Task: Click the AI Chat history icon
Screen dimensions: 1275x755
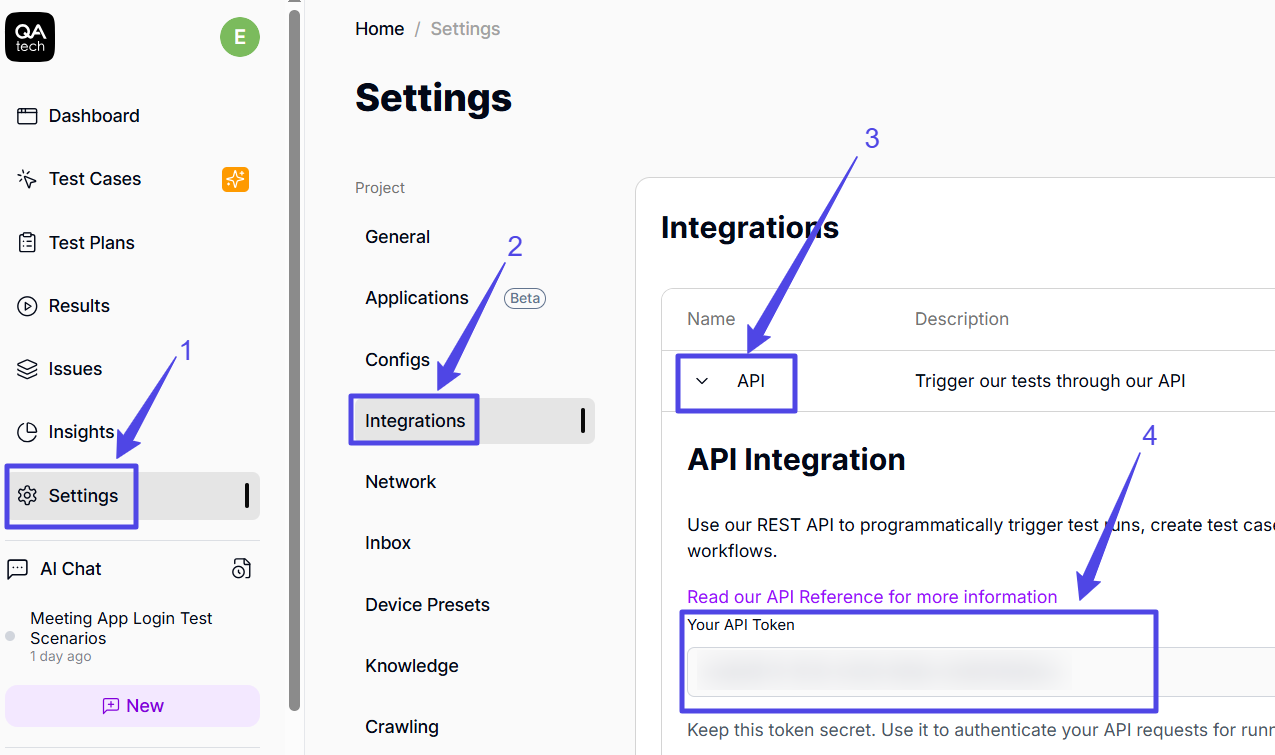Action: pos(241,569)
